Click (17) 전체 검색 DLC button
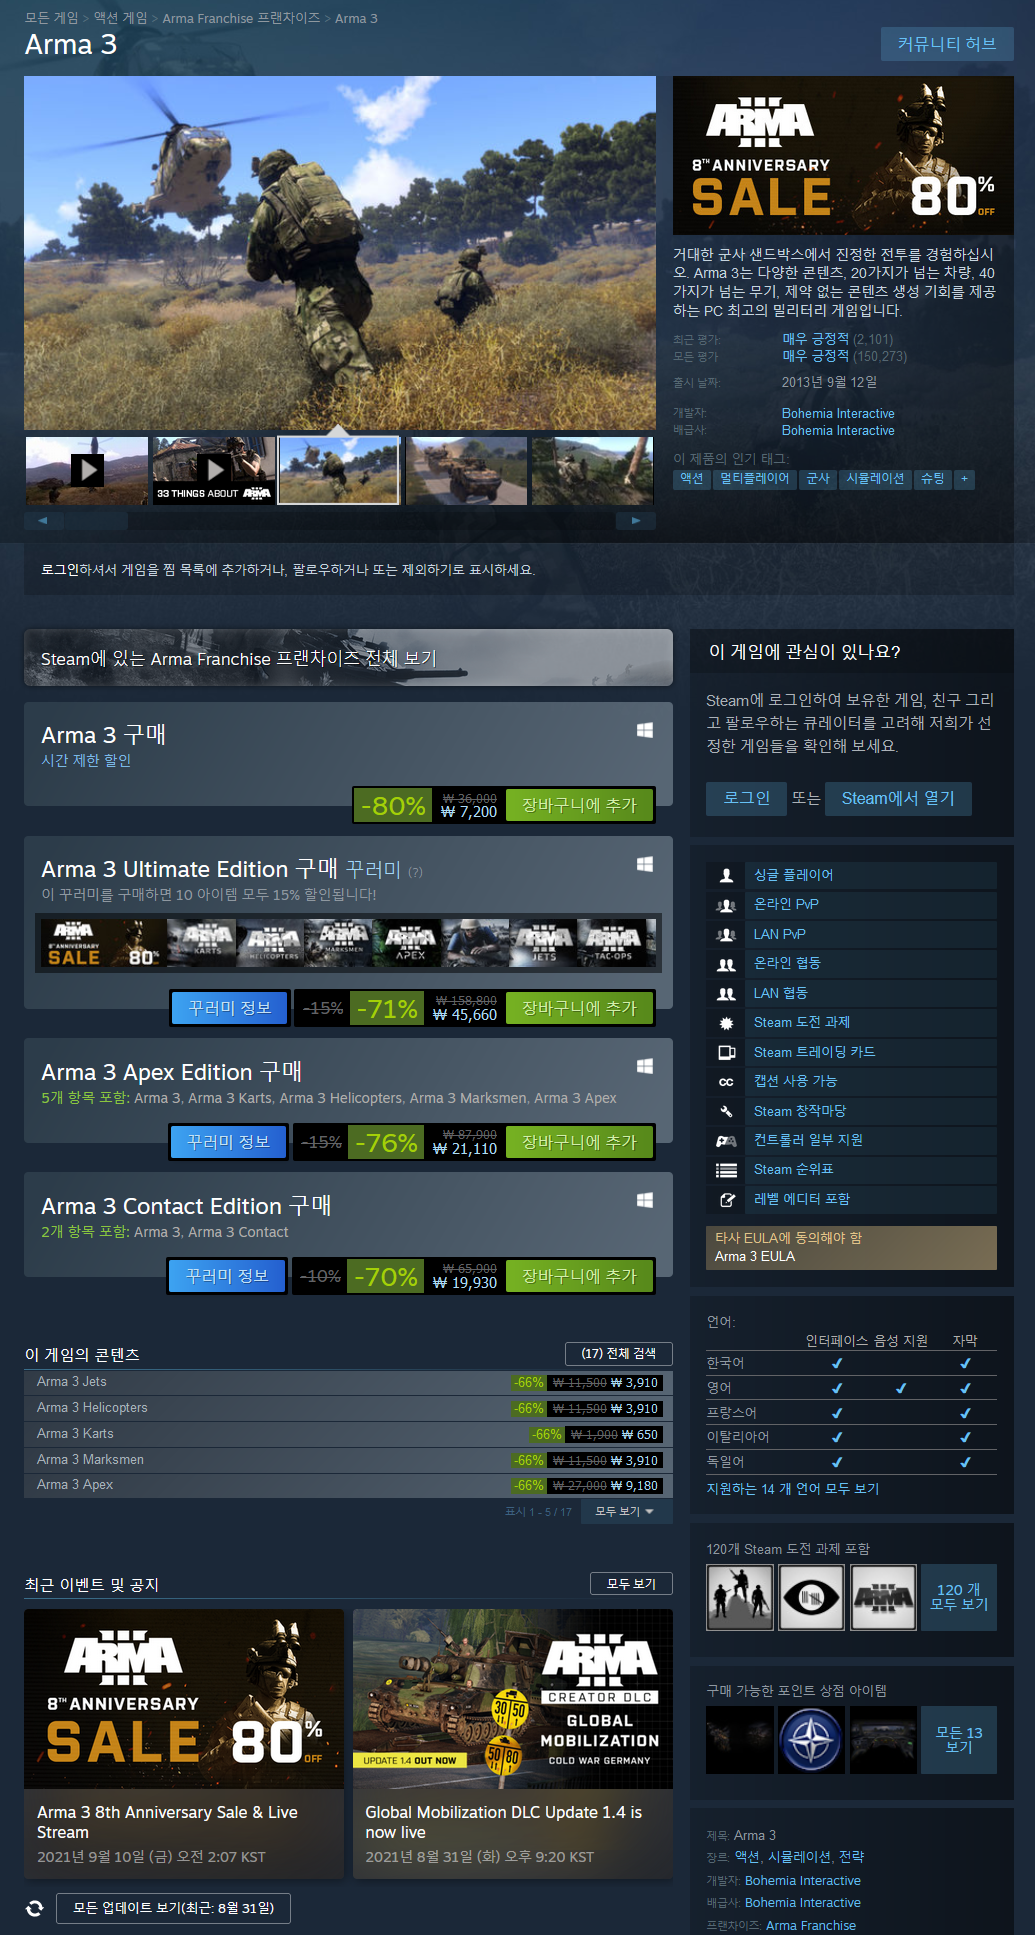The width and height of the screenshot is (1035, 1935). 618,1354
